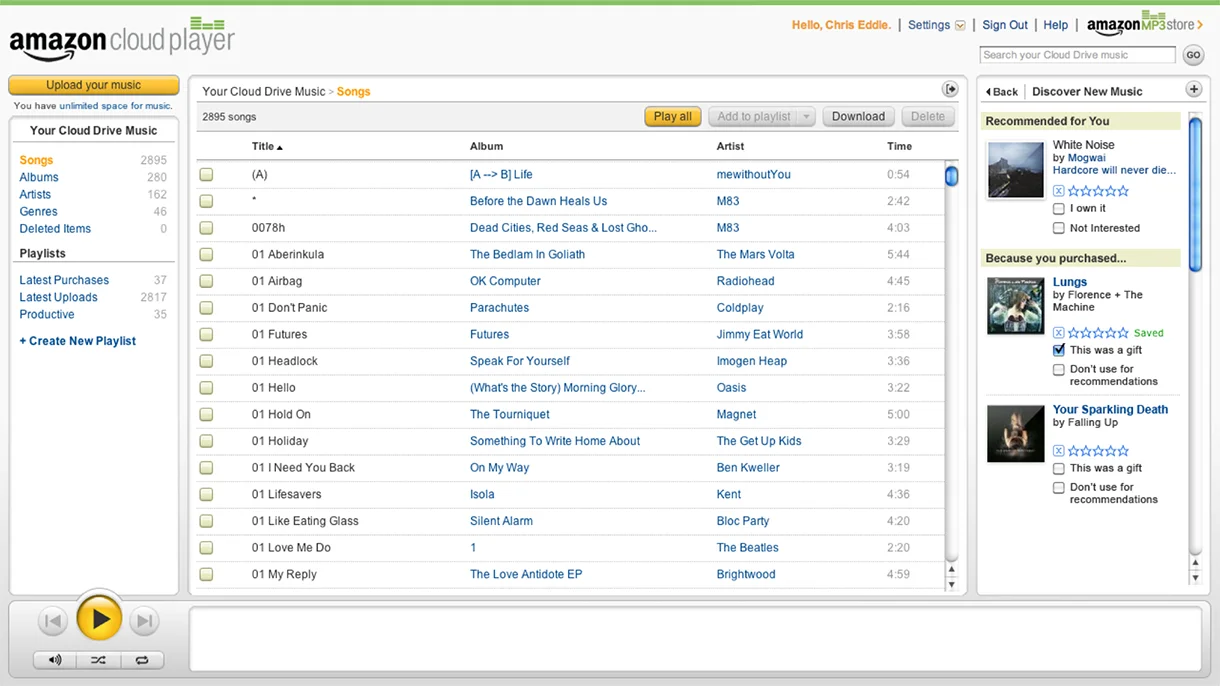Click the Amazon Cloud Player logo

click(x=122, y=40)
